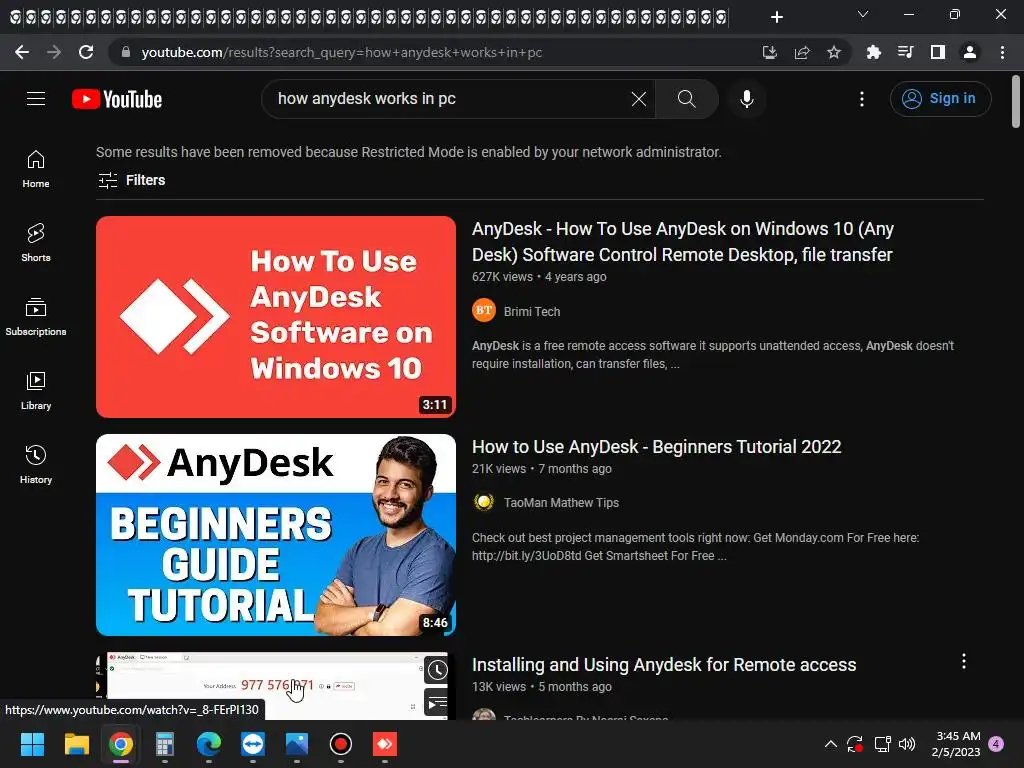1024x768 pixels.
Task: Open TeamViewer from taskbar
Action: [253, 744]
